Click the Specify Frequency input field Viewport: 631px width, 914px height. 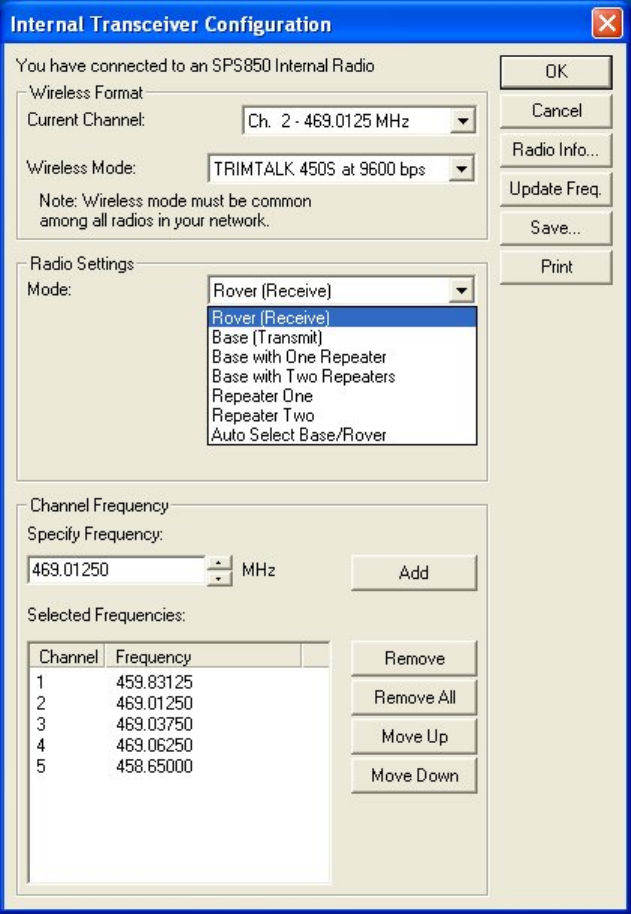click(x=117, y=570)
